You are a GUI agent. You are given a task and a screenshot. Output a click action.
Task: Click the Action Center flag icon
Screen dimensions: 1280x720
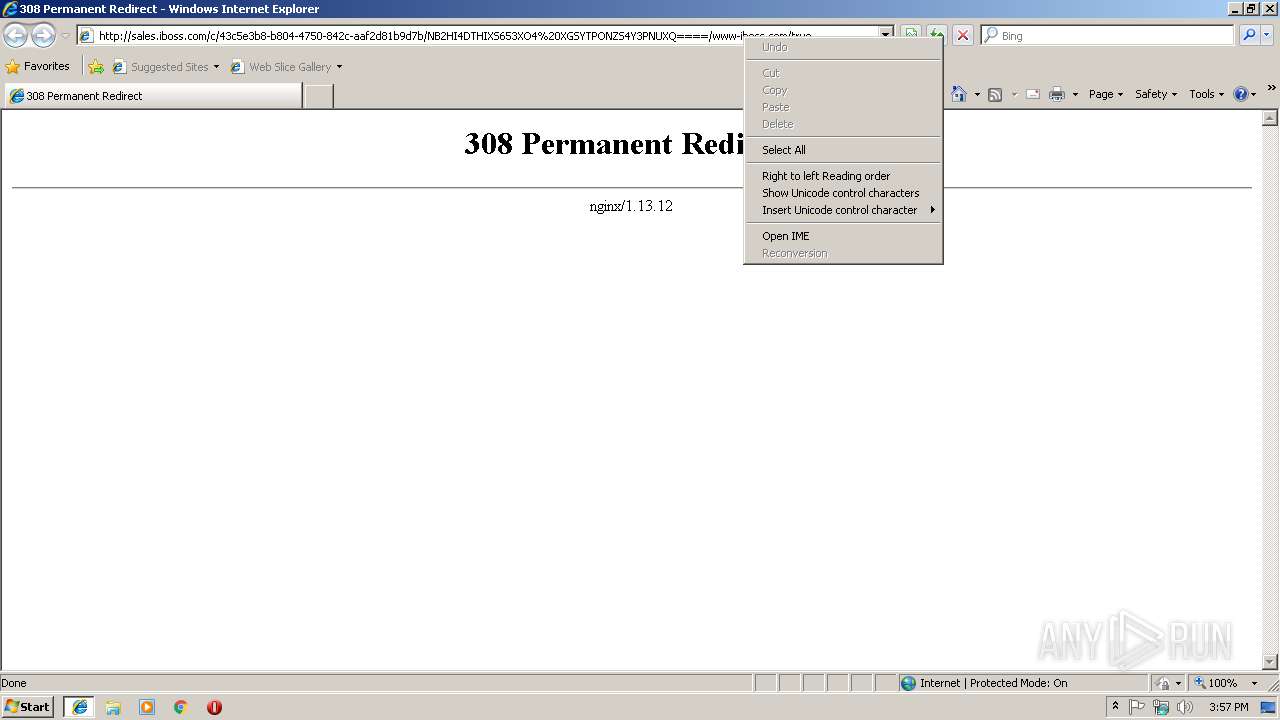pyautogui.click(x=1137, y=707)
